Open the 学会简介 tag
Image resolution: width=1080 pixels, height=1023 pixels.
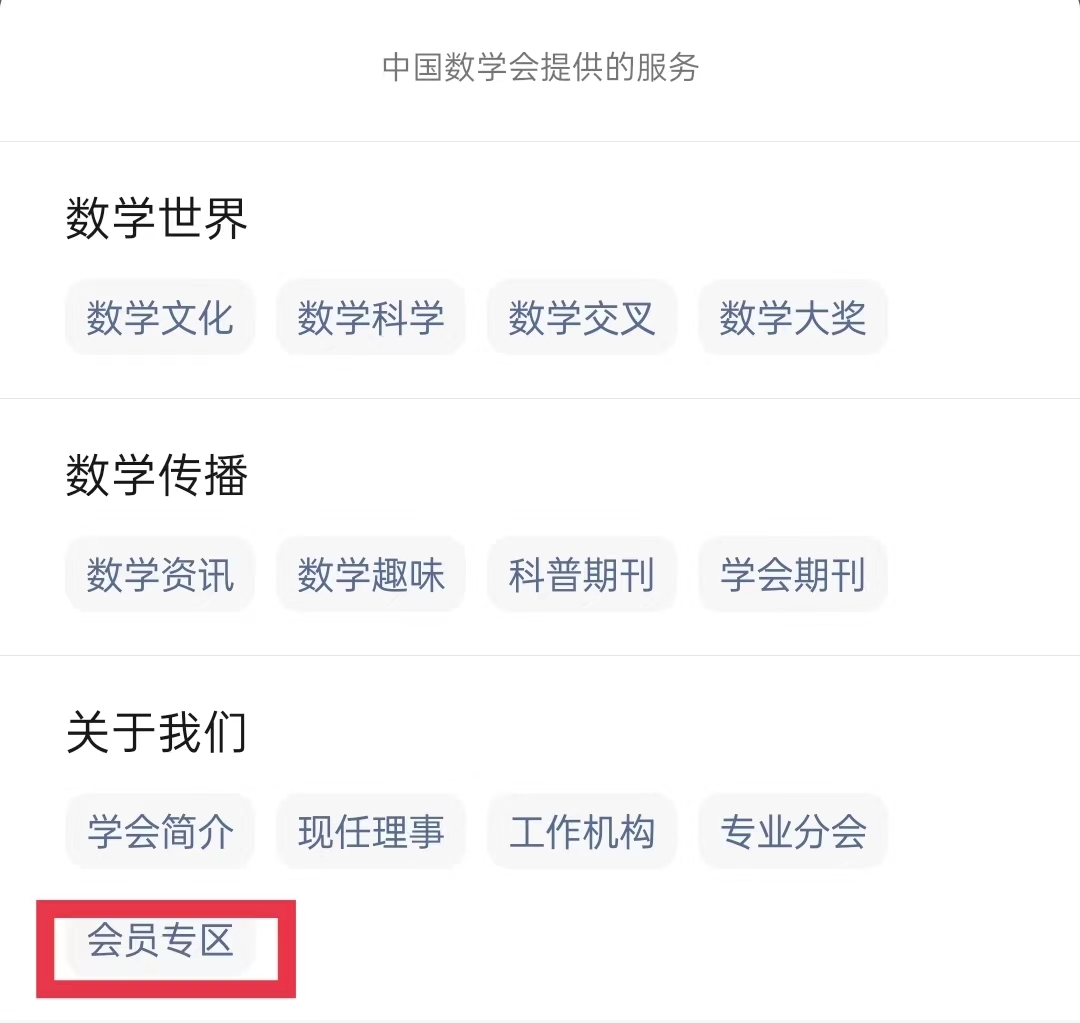tap(160, 832)
